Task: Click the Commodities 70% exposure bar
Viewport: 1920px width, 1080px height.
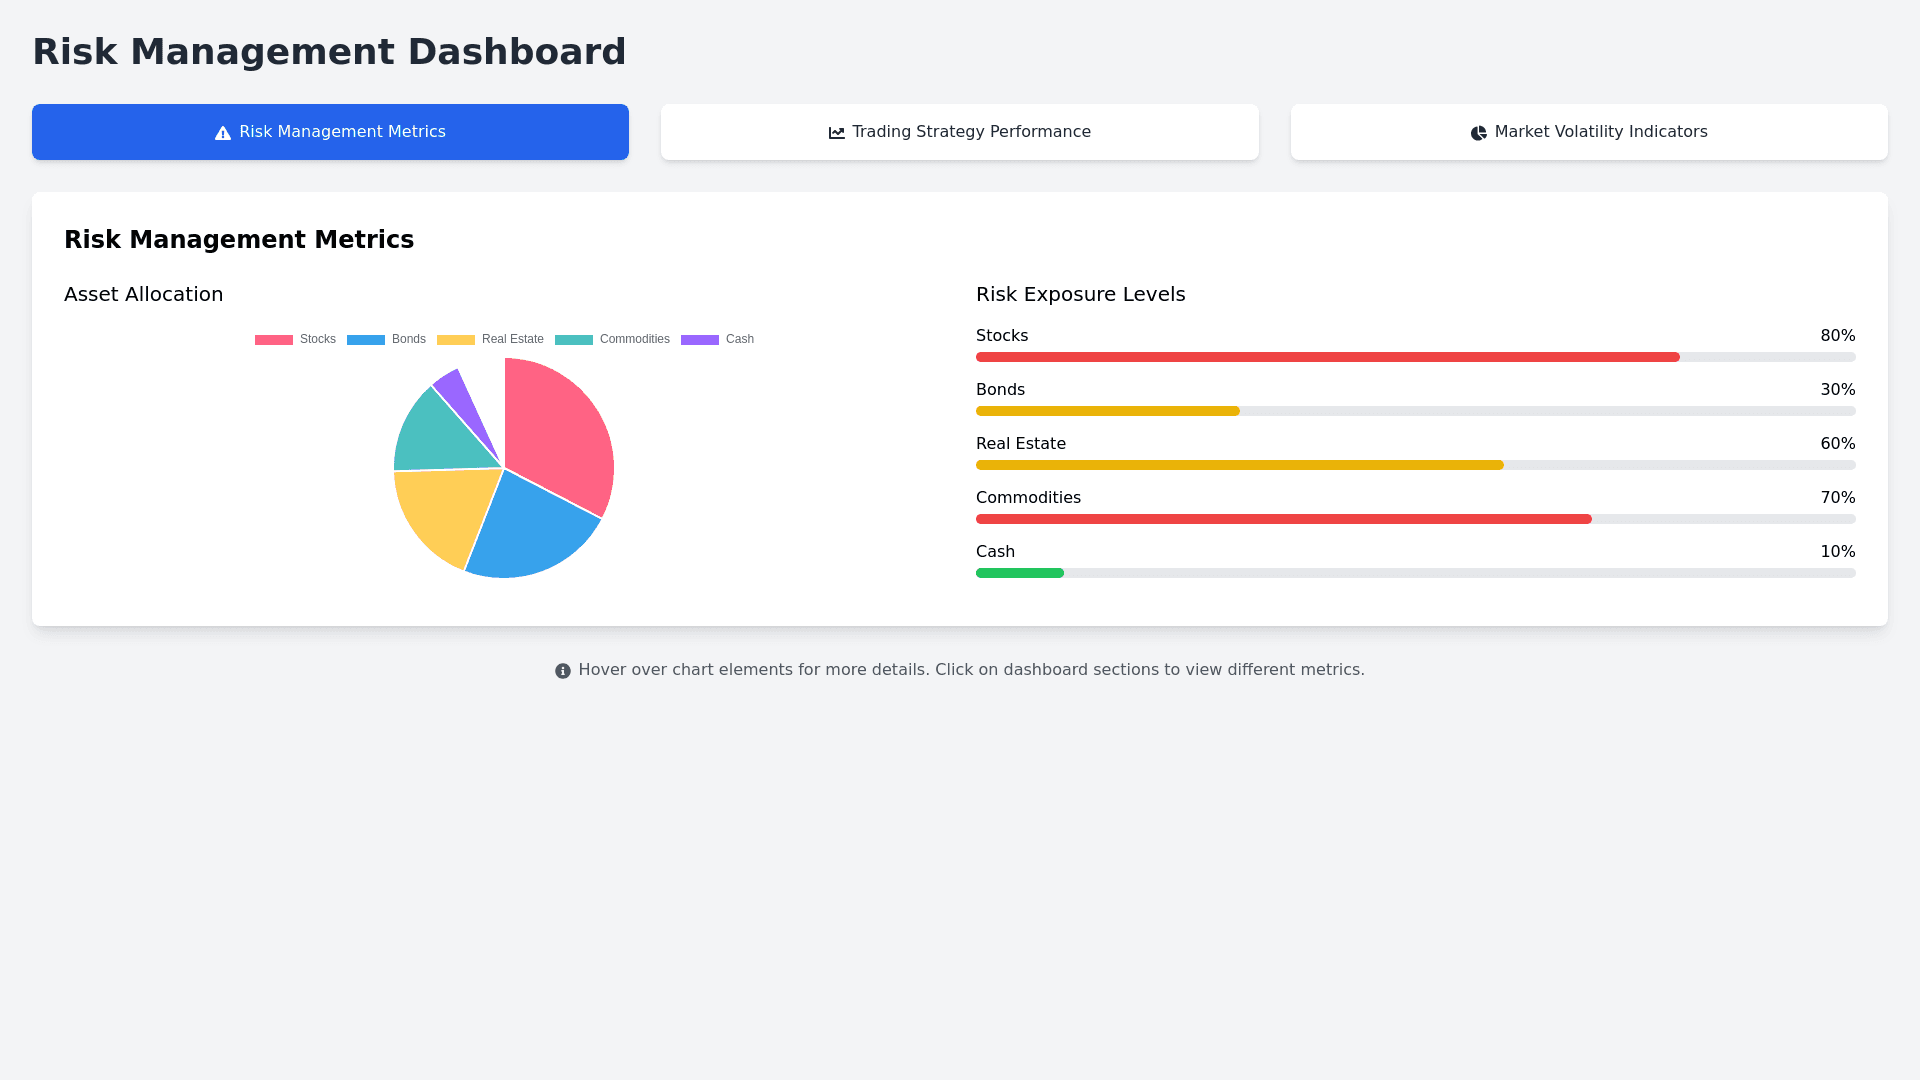Action: pos(1283,519)
